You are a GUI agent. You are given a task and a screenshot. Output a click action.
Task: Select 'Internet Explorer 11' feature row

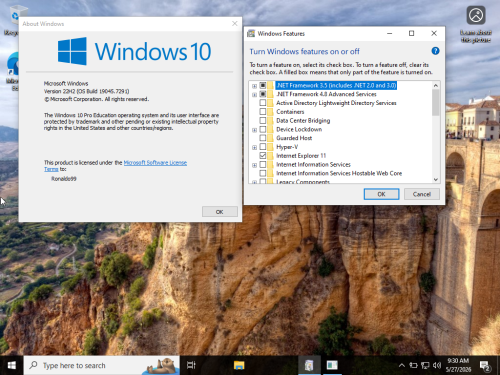coord(301,155)
